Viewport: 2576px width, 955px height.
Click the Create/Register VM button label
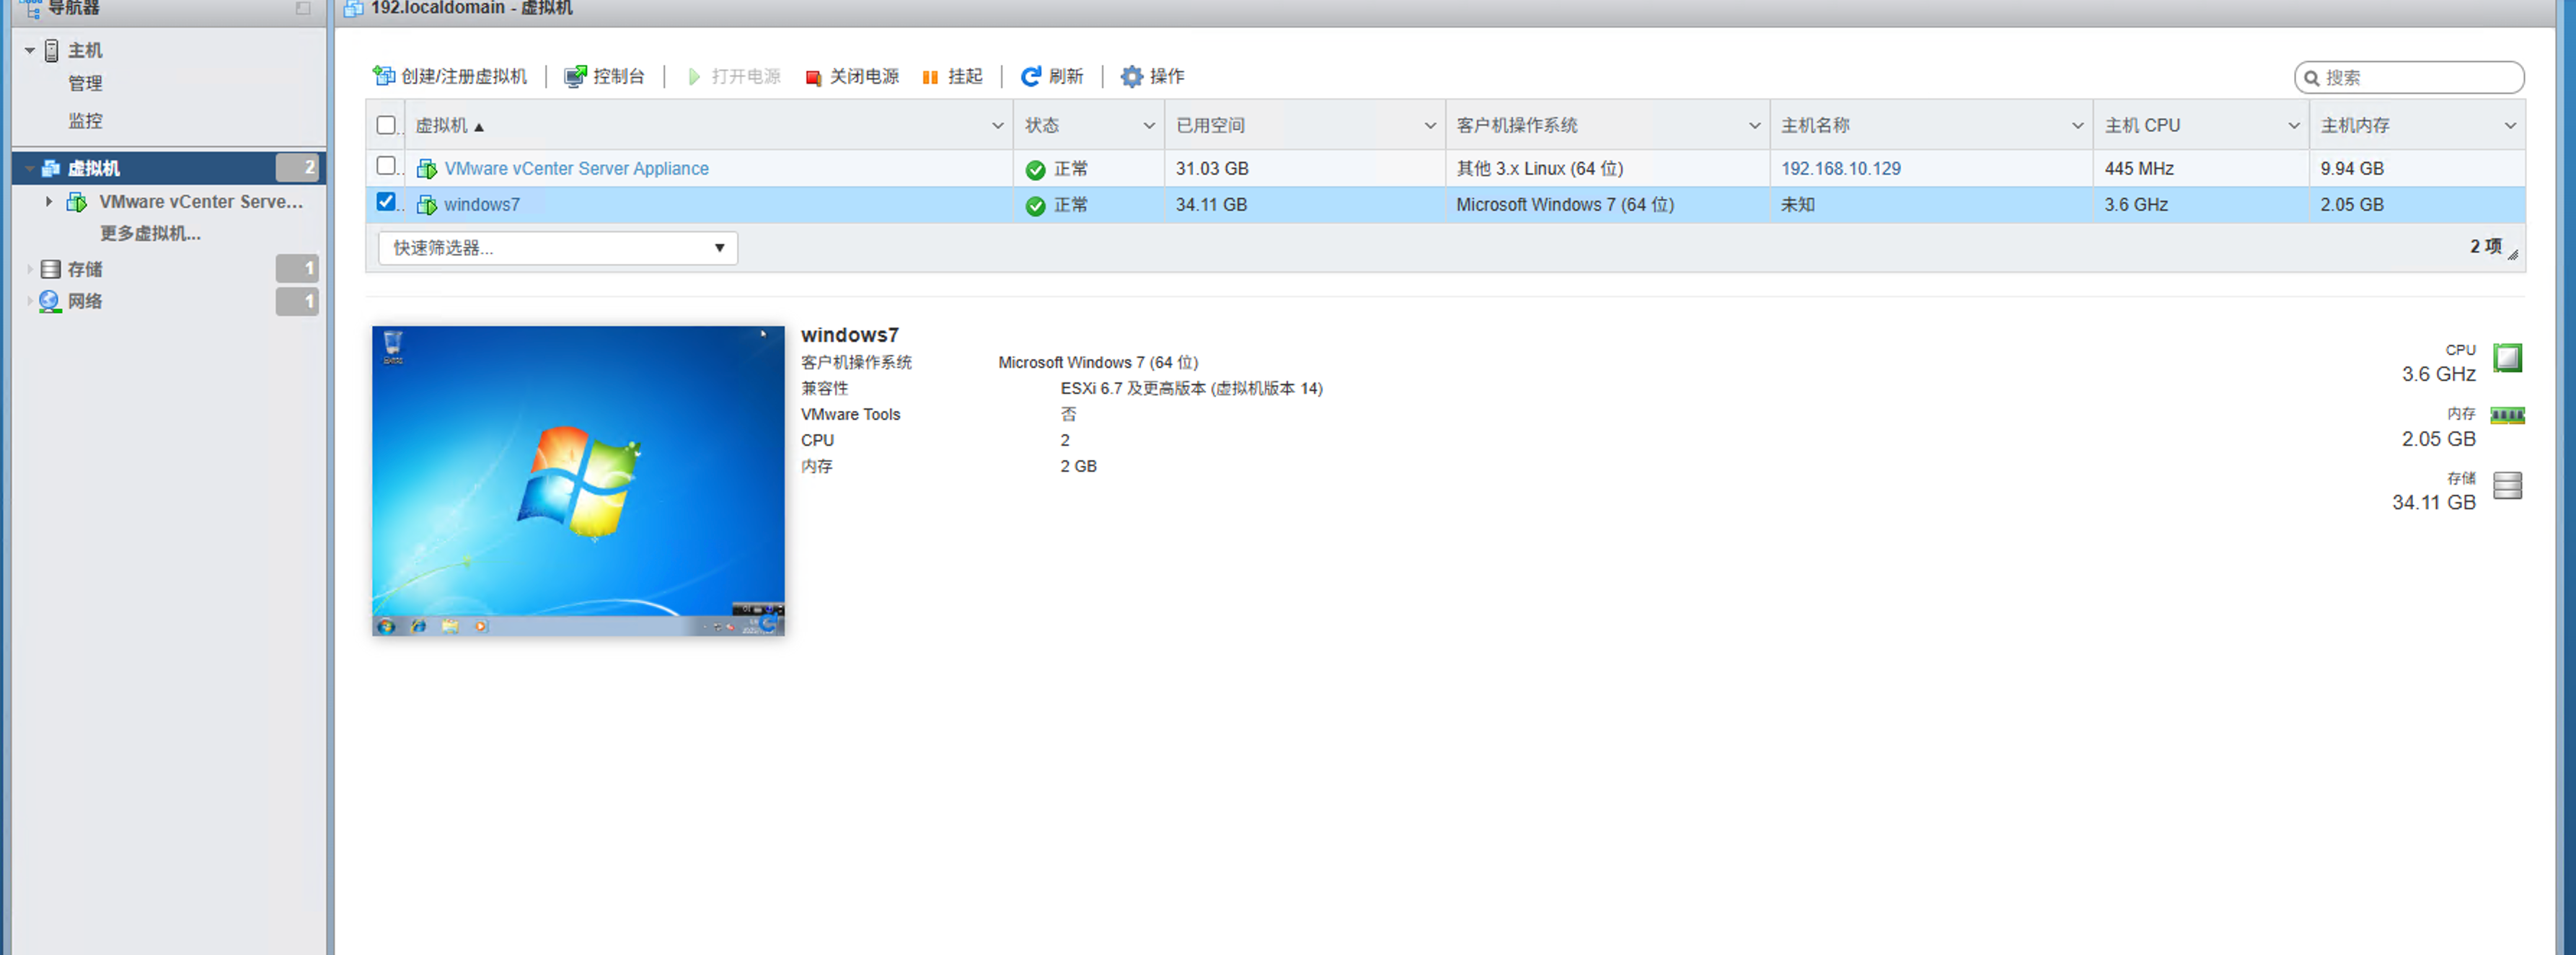464,77
